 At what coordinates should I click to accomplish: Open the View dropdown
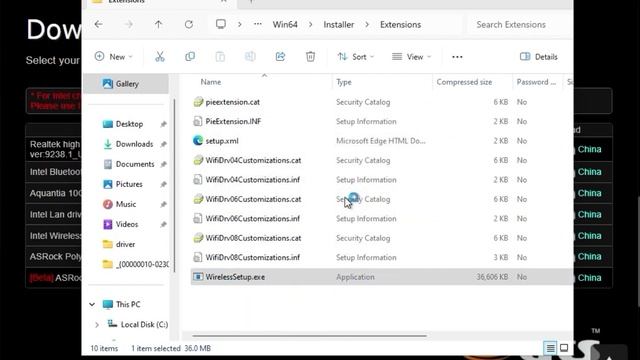[x=411, y=57]
